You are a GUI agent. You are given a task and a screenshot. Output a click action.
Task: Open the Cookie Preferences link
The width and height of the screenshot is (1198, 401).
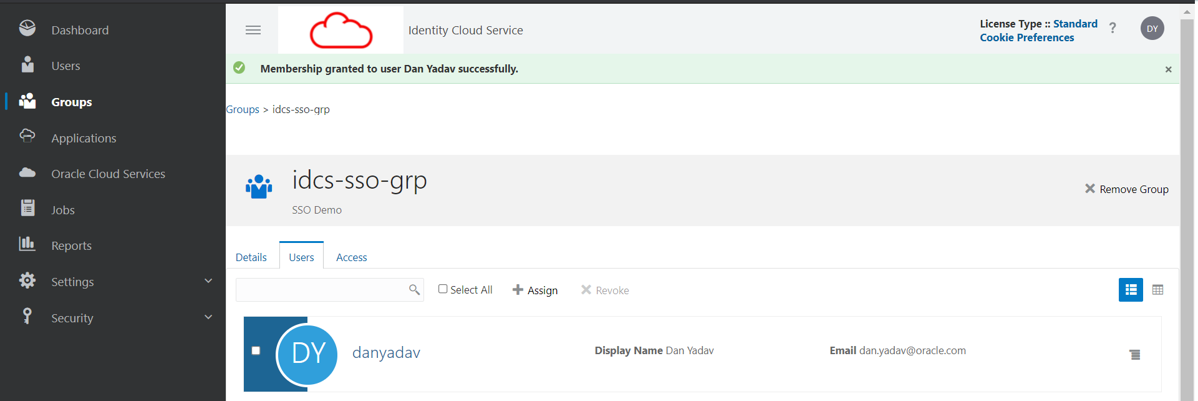point(1027,37)
